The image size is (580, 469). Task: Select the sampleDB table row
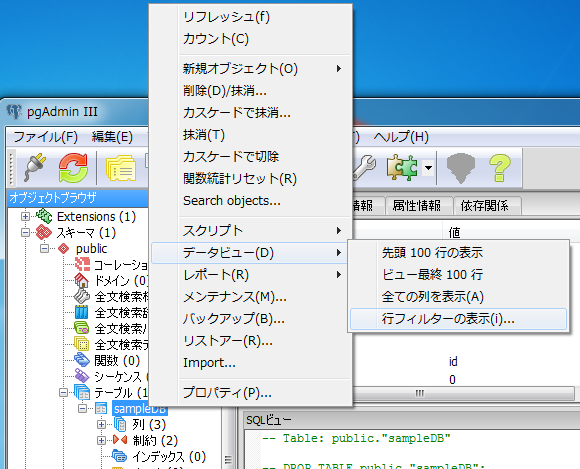click(x=140, y=409)
